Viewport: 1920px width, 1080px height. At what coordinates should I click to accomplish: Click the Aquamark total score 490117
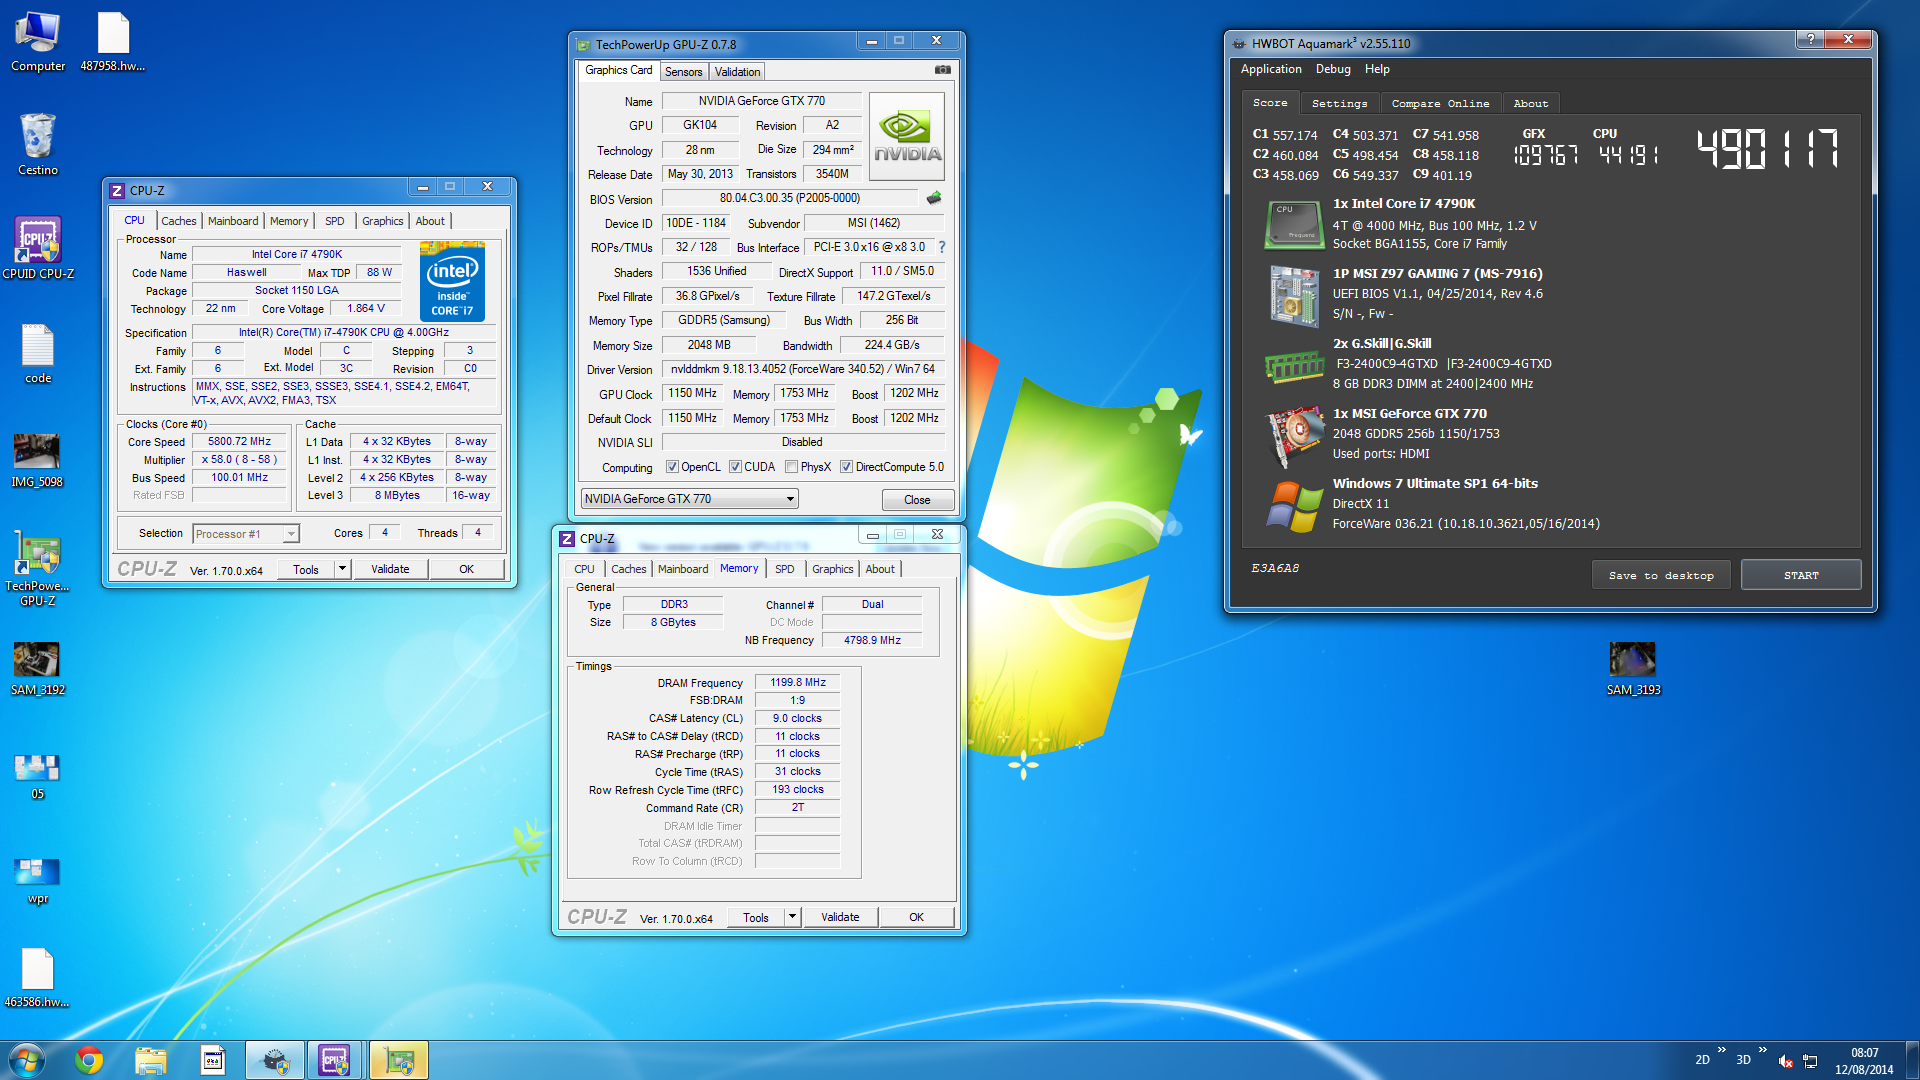[x=1768, y=149]
